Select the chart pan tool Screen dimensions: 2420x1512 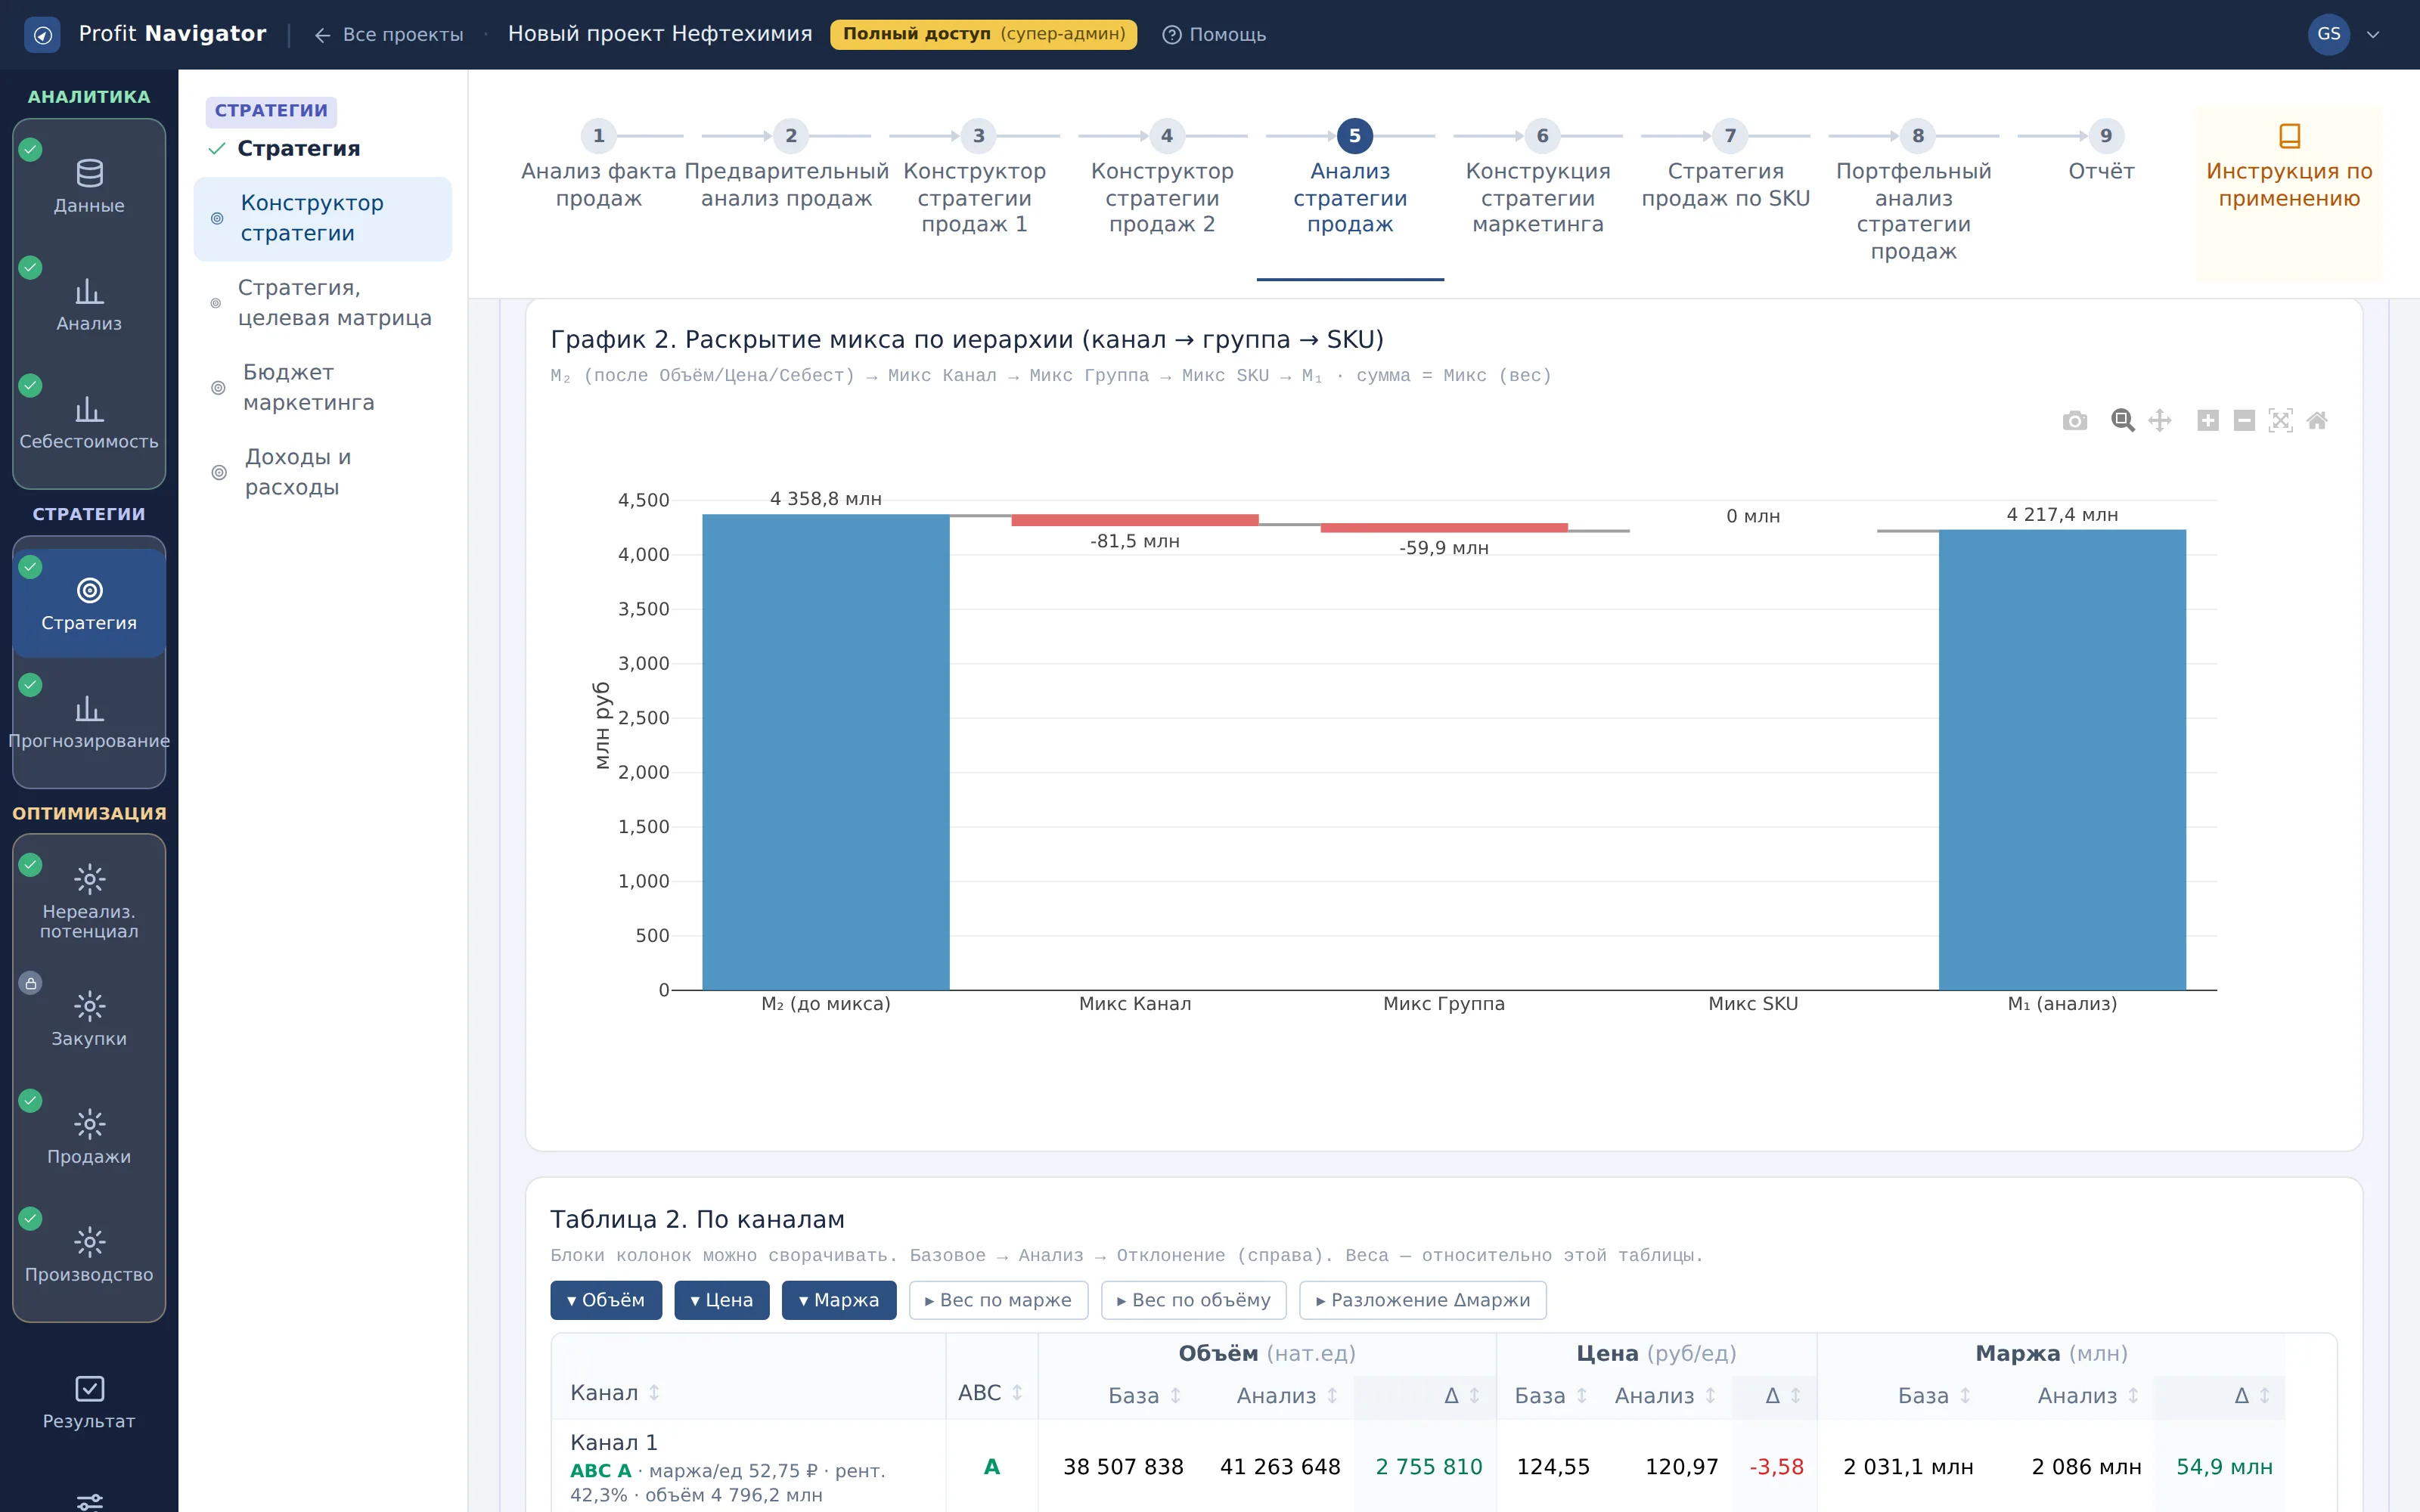(x=2160, y=421)
